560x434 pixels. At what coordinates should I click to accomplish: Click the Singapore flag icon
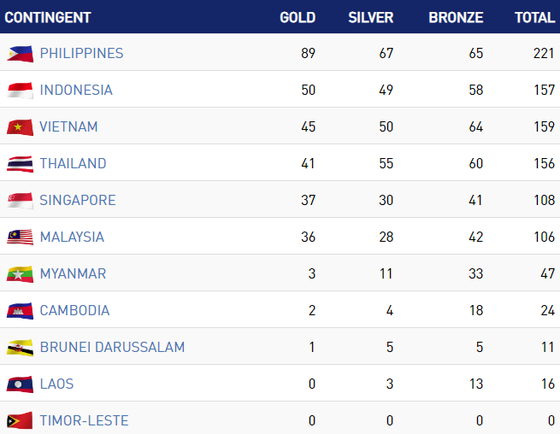(20, 201)
